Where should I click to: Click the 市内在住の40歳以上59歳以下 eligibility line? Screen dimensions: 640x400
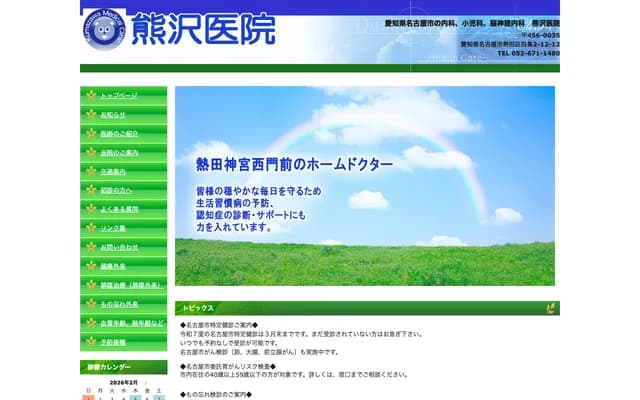[x=294, y=375]
